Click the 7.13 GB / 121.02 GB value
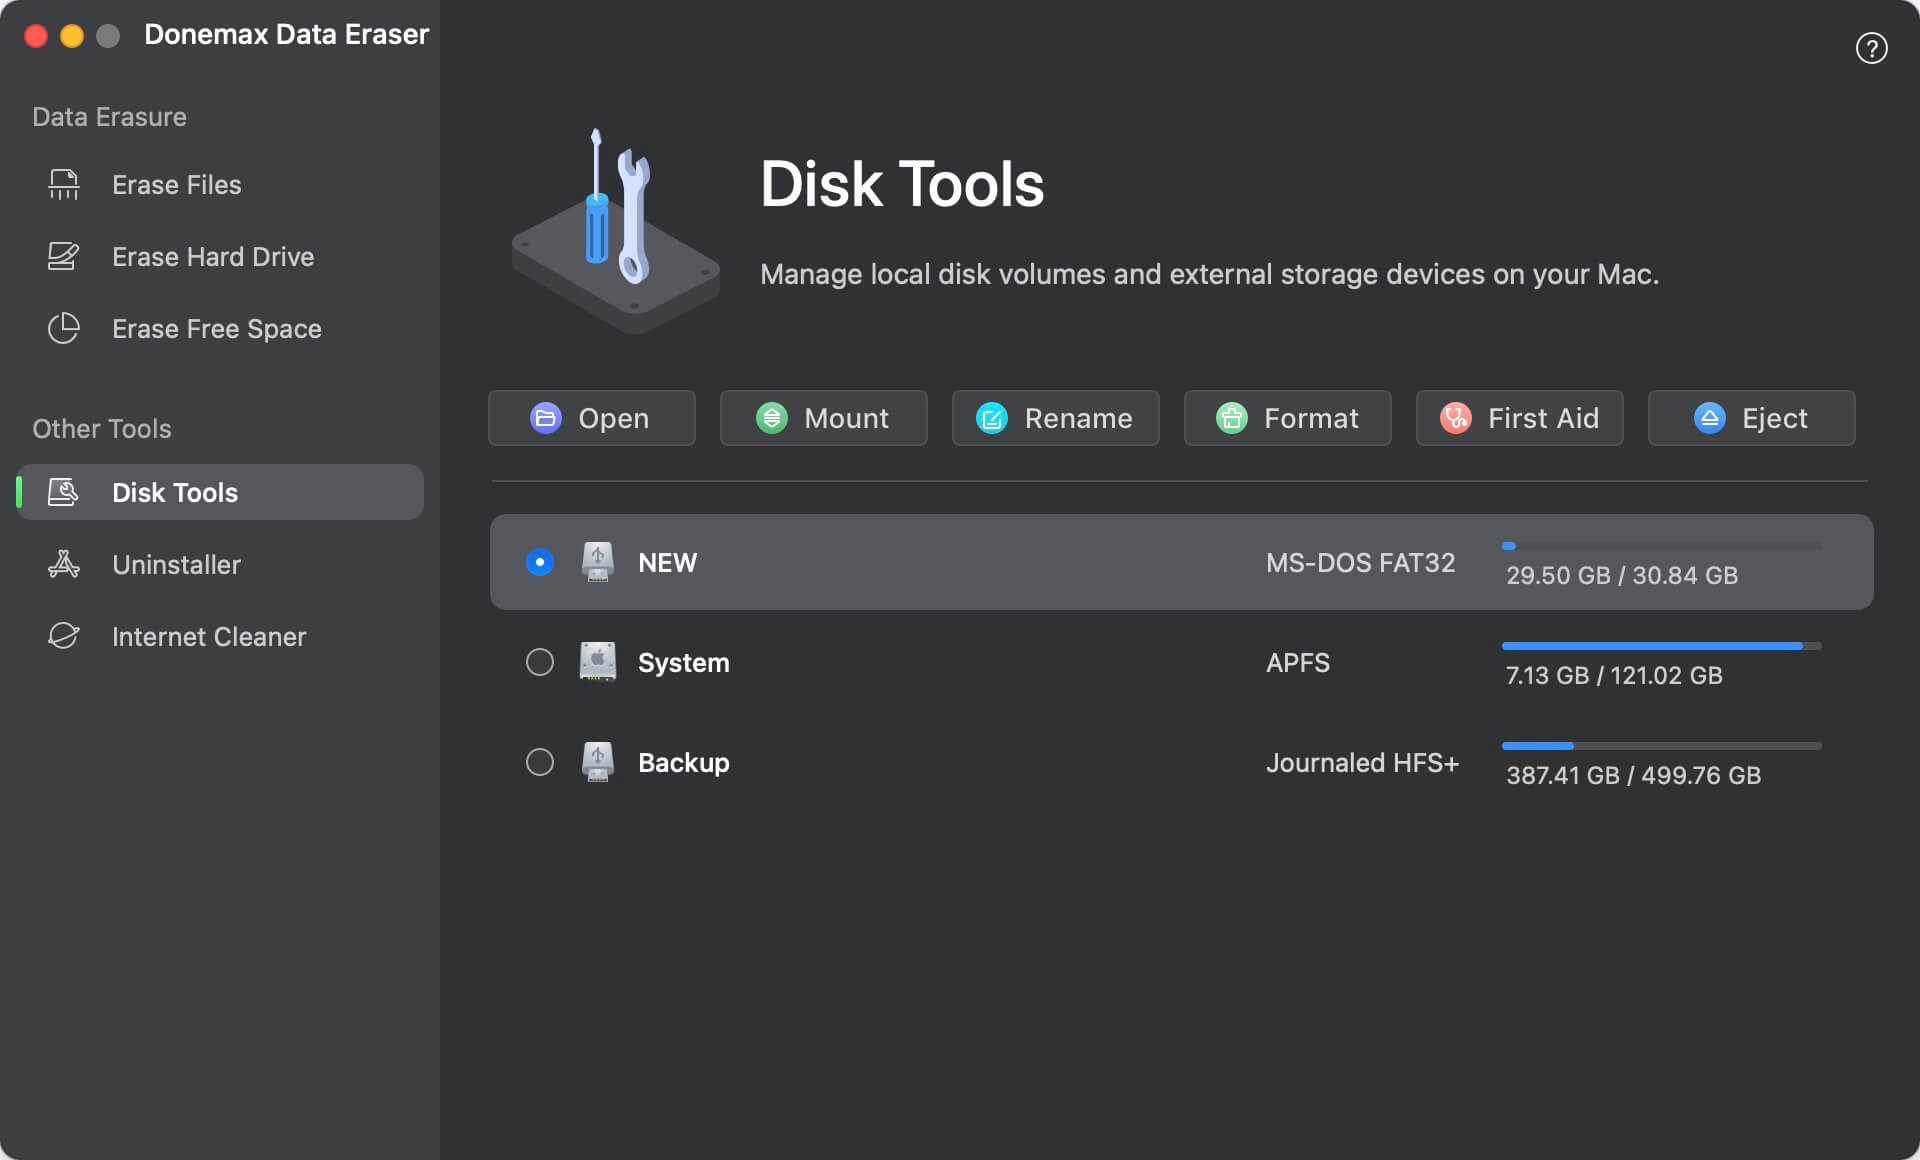Image resolution: width=1920 pixels, height=1160 pixels. pos(1614,675)
